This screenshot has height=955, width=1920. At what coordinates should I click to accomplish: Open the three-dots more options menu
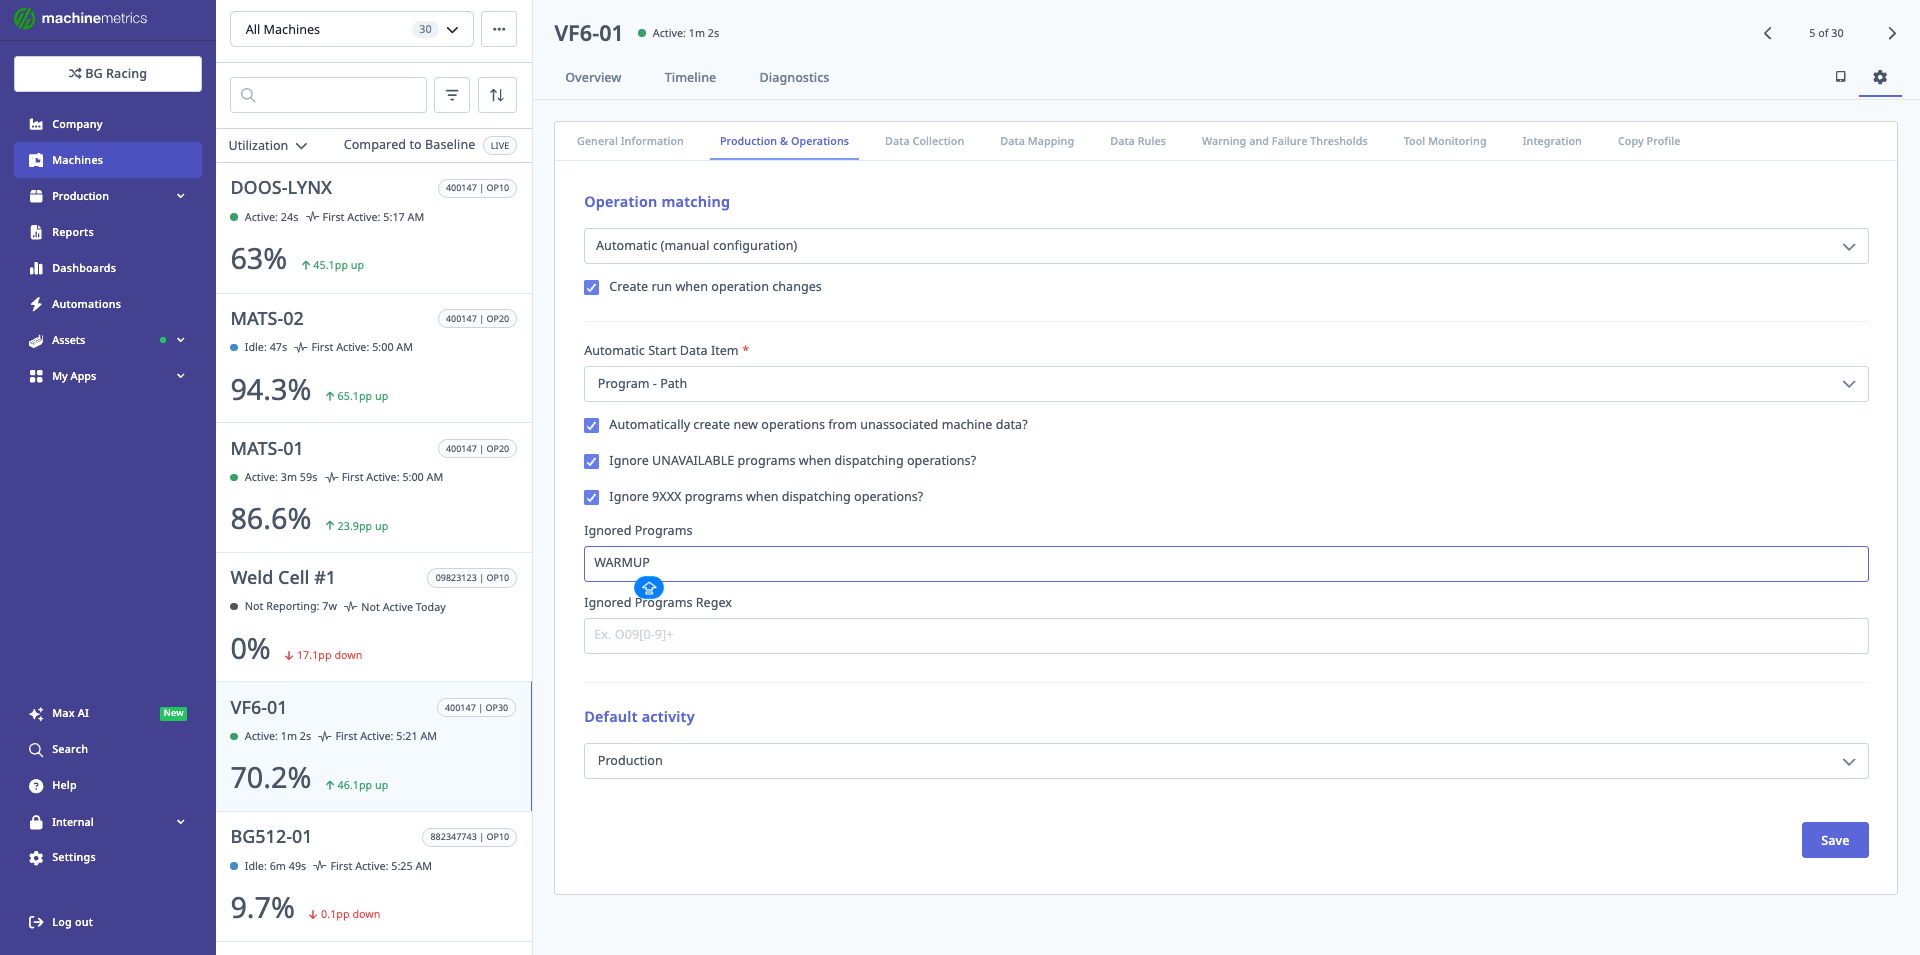(x=499, y=29)
